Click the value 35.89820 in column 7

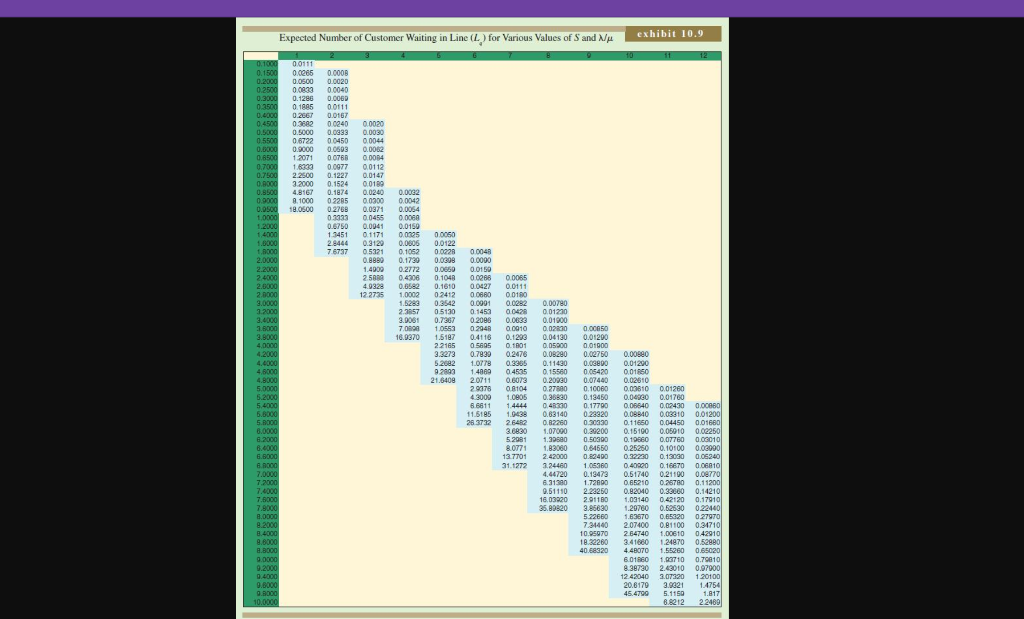[x=551, y=508]
